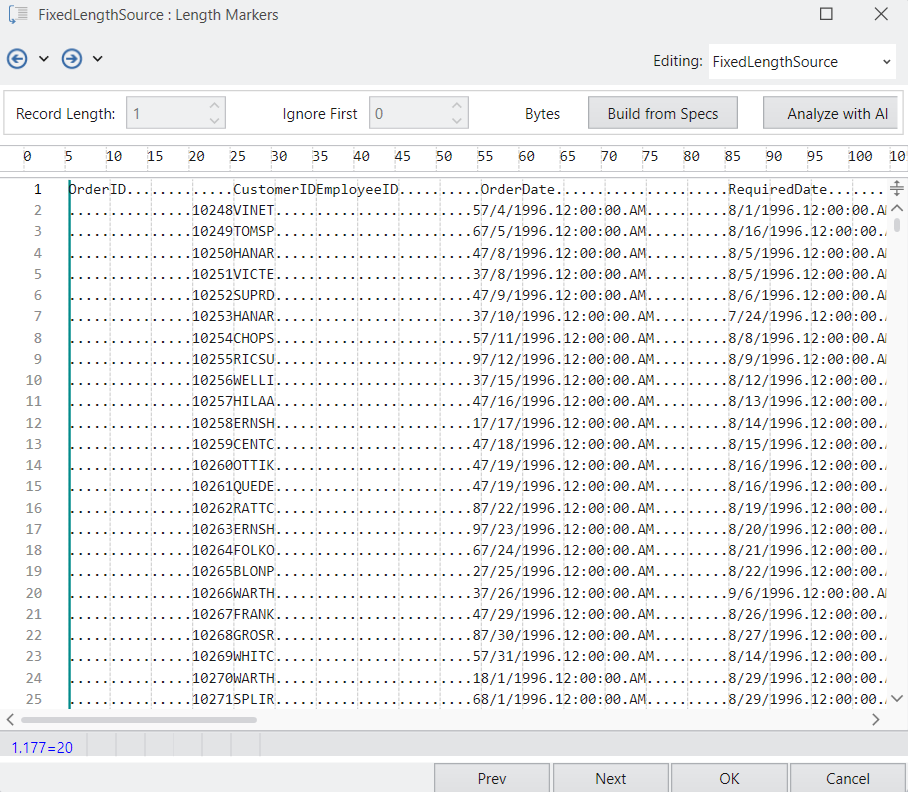The height and width of the screenshot is (792, 908).
Task: Increase Record Length with the up spinner
Action: point(214,106)
